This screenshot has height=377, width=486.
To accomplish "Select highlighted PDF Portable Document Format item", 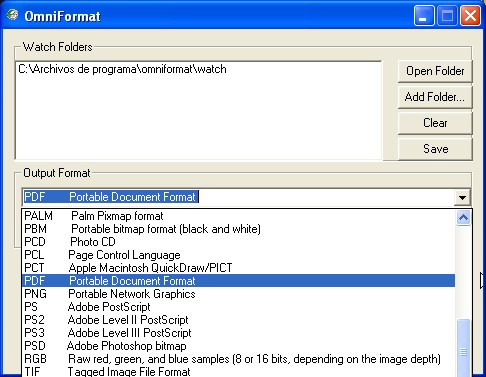I will (x=238, y=281).
